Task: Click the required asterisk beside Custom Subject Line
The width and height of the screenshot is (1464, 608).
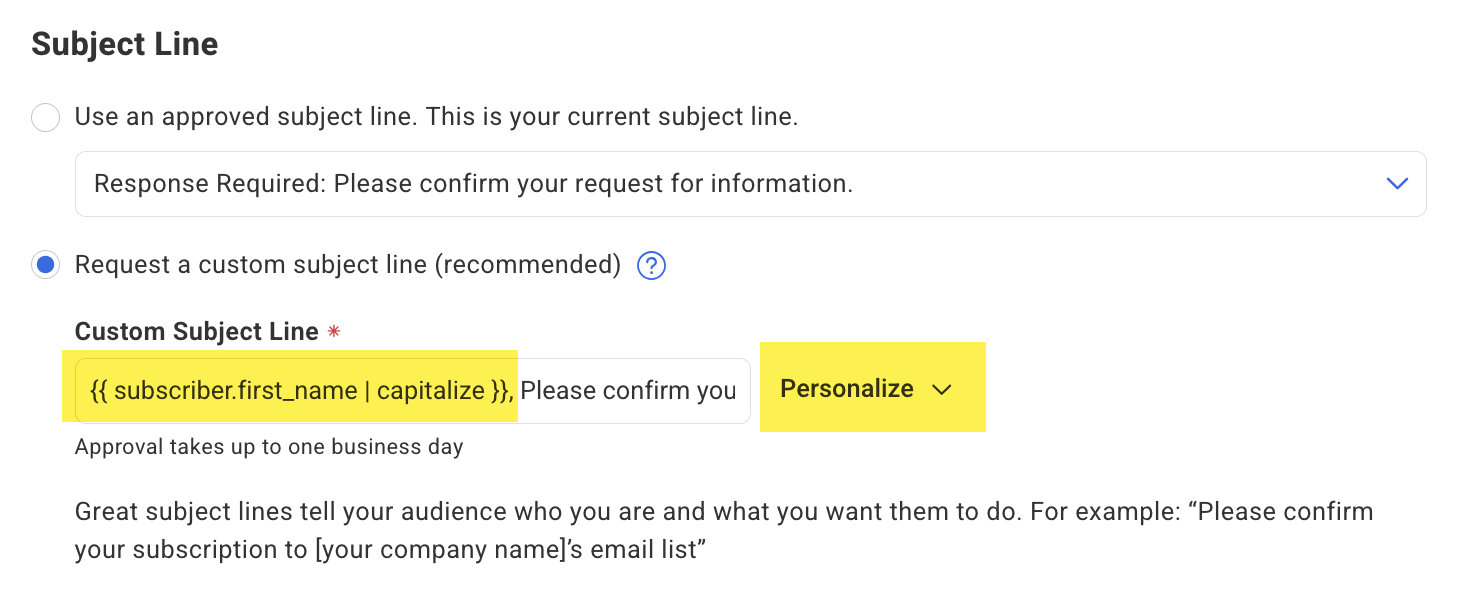Action: 333,331
